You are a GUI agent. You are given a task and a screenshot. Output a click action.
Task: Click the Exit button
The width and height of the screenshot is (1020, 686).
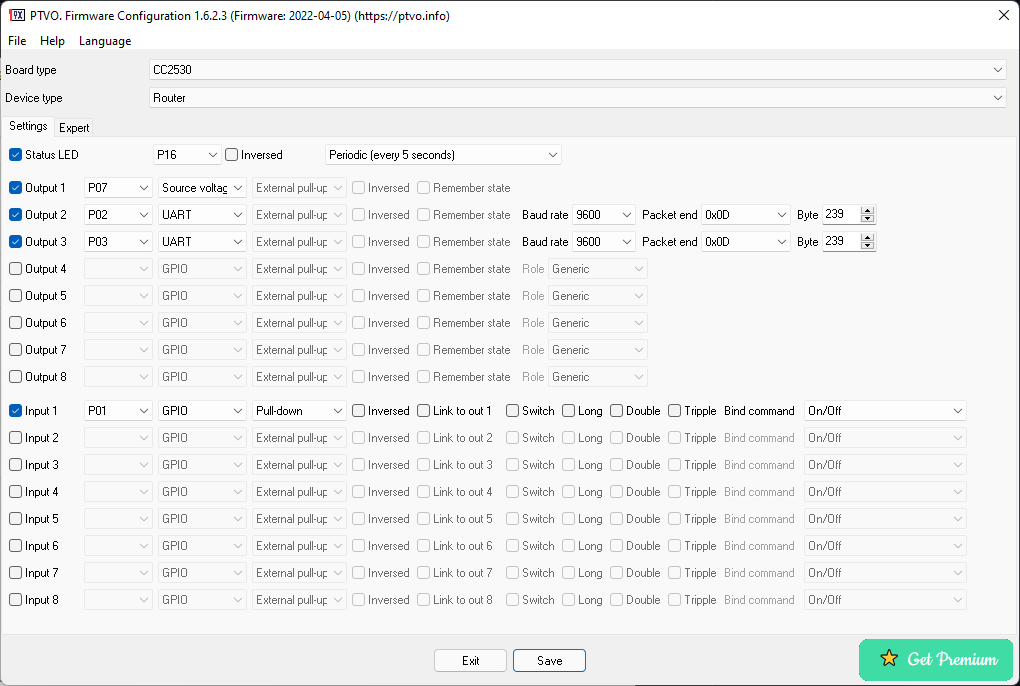(x=470, y=660)
